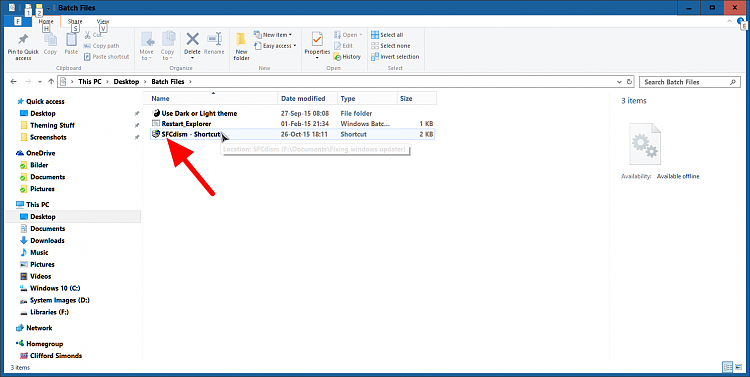This screenshot has width=750, height=377.
Task: Open recent locations dropdown arrow
Action: [40, 82]
